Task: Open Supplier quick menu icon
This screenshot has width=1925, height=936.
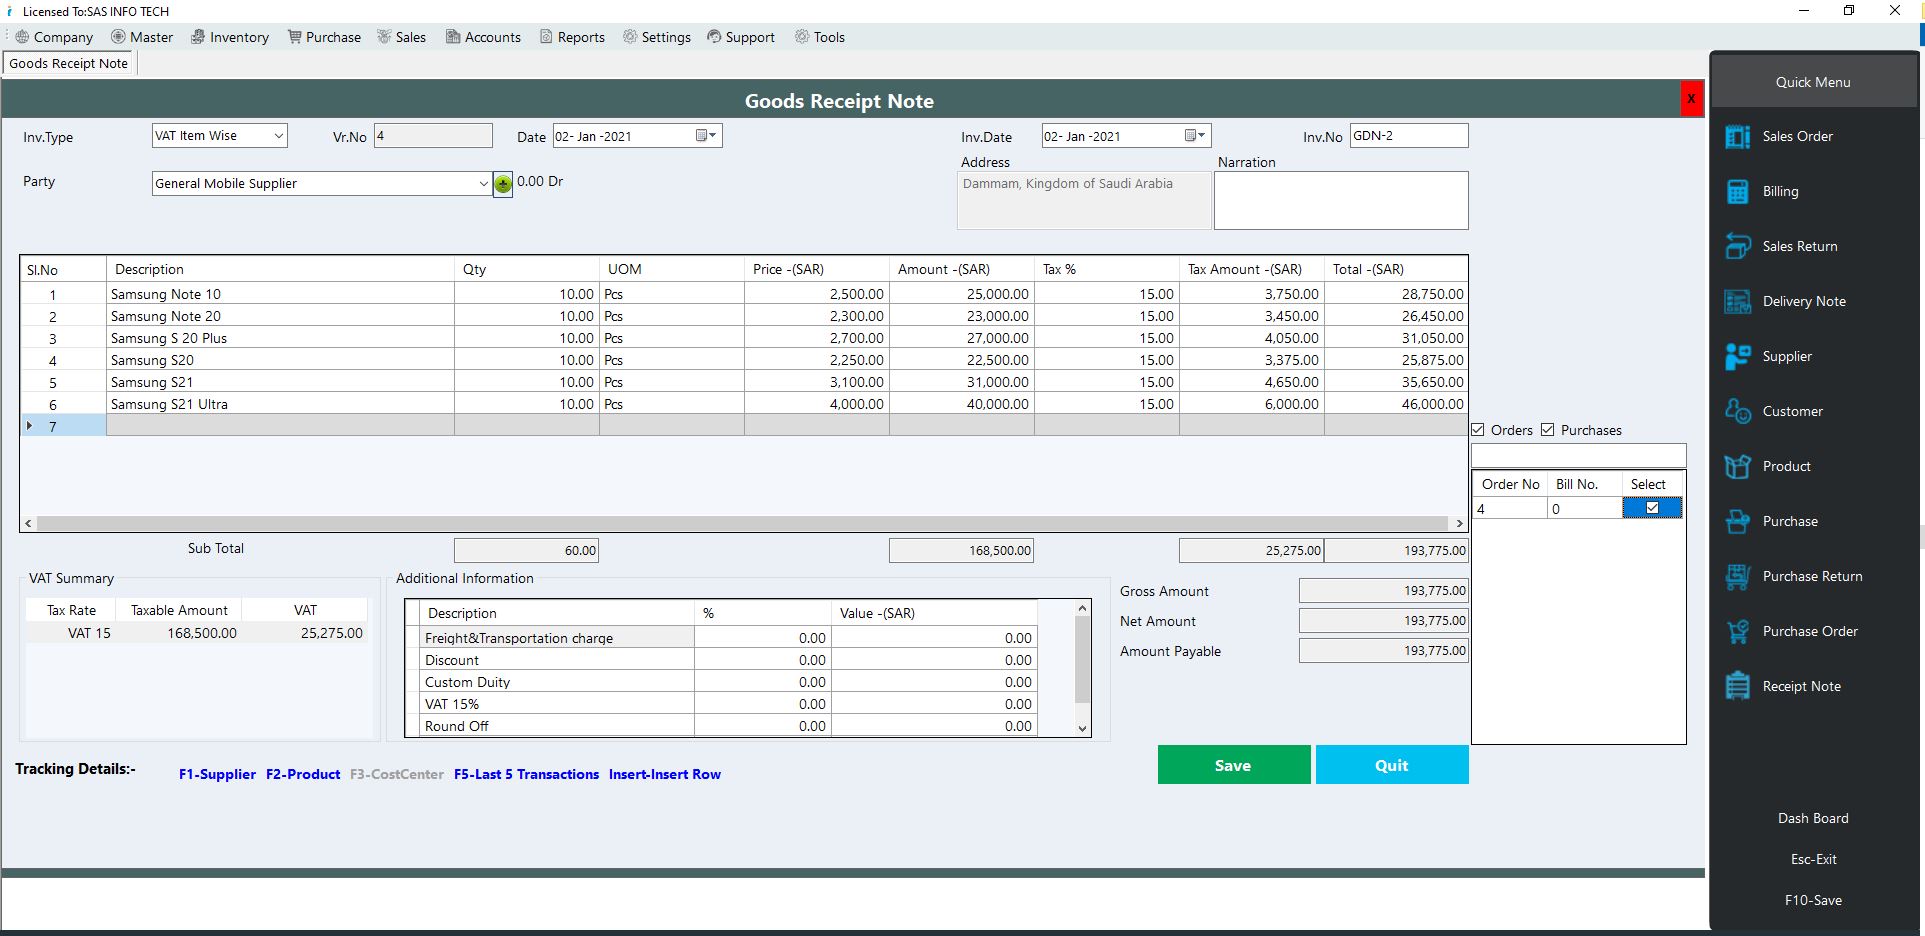Action: pyautogui.click(x=1738, y=356)
